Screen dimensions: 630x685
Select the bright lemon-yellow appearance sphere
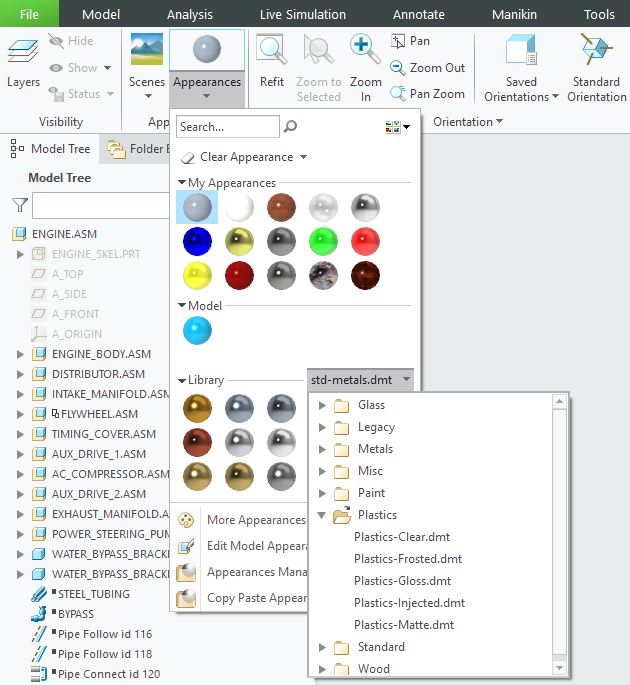click(x=197, y=275)
